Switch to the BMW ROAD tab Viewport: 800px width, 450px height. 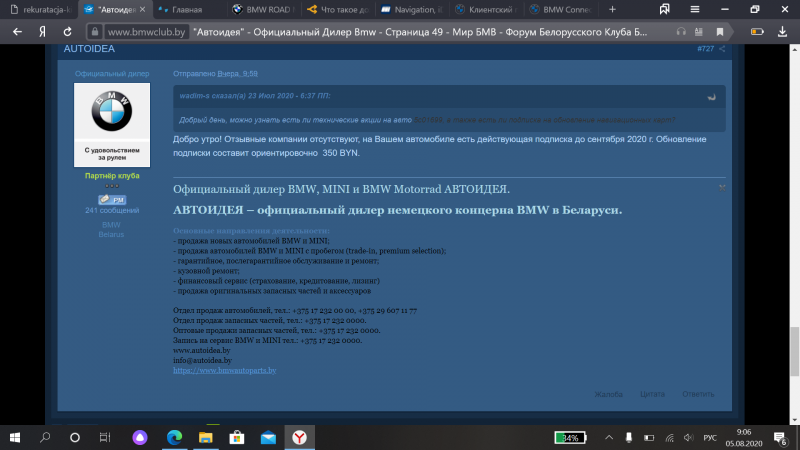pyautogui.click(x=264, y=9)
